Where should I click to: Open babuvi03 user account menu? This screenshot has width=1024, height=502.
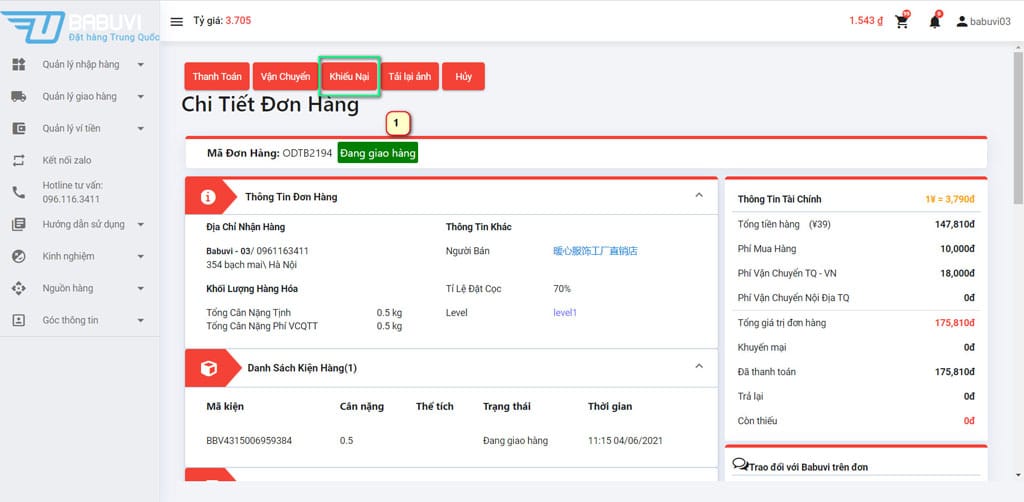pyautogui.click(x=984, y=22)
